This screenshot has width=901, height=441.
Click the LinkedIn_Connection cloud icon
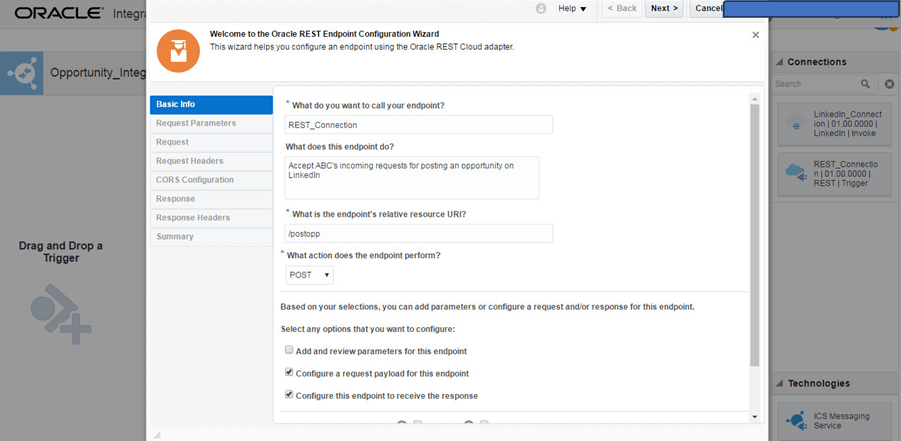(796, 124)
